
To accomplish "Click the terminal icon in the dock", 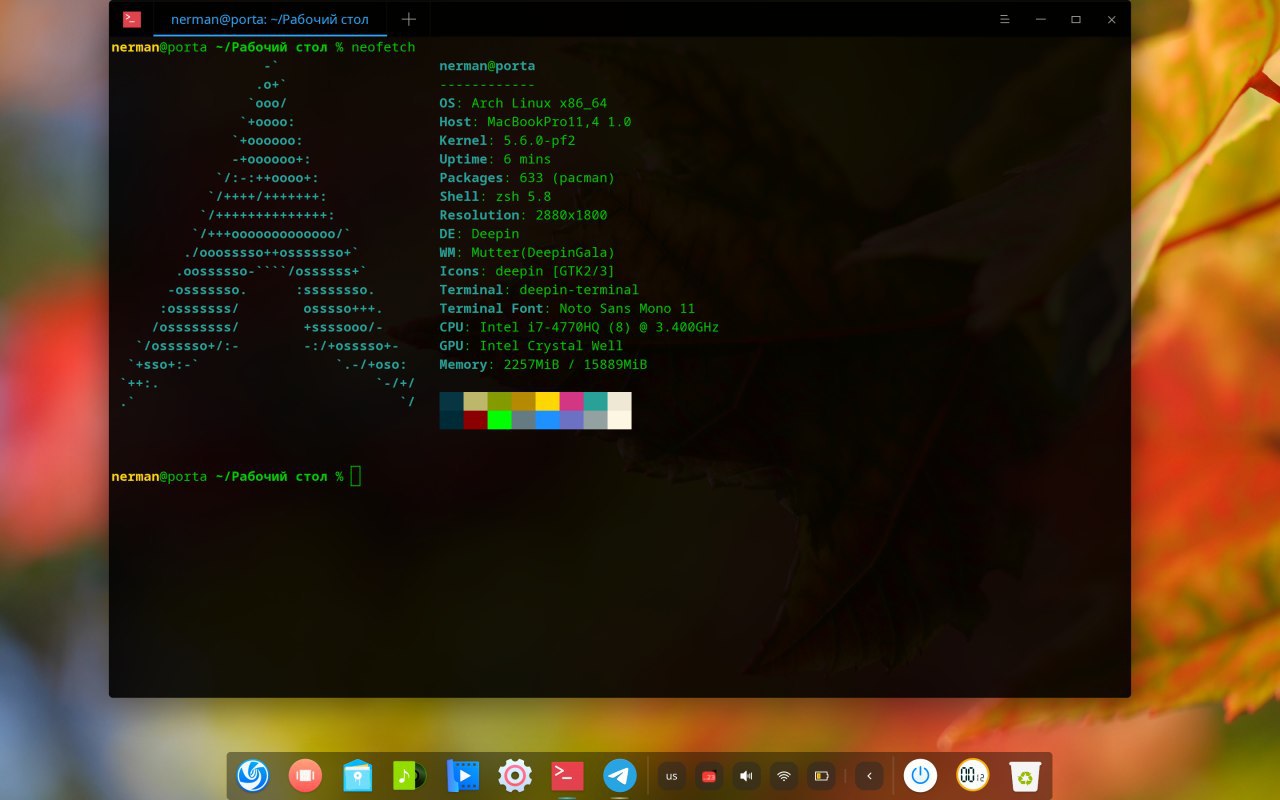I will pyautogui.click(x=567, y=776).
